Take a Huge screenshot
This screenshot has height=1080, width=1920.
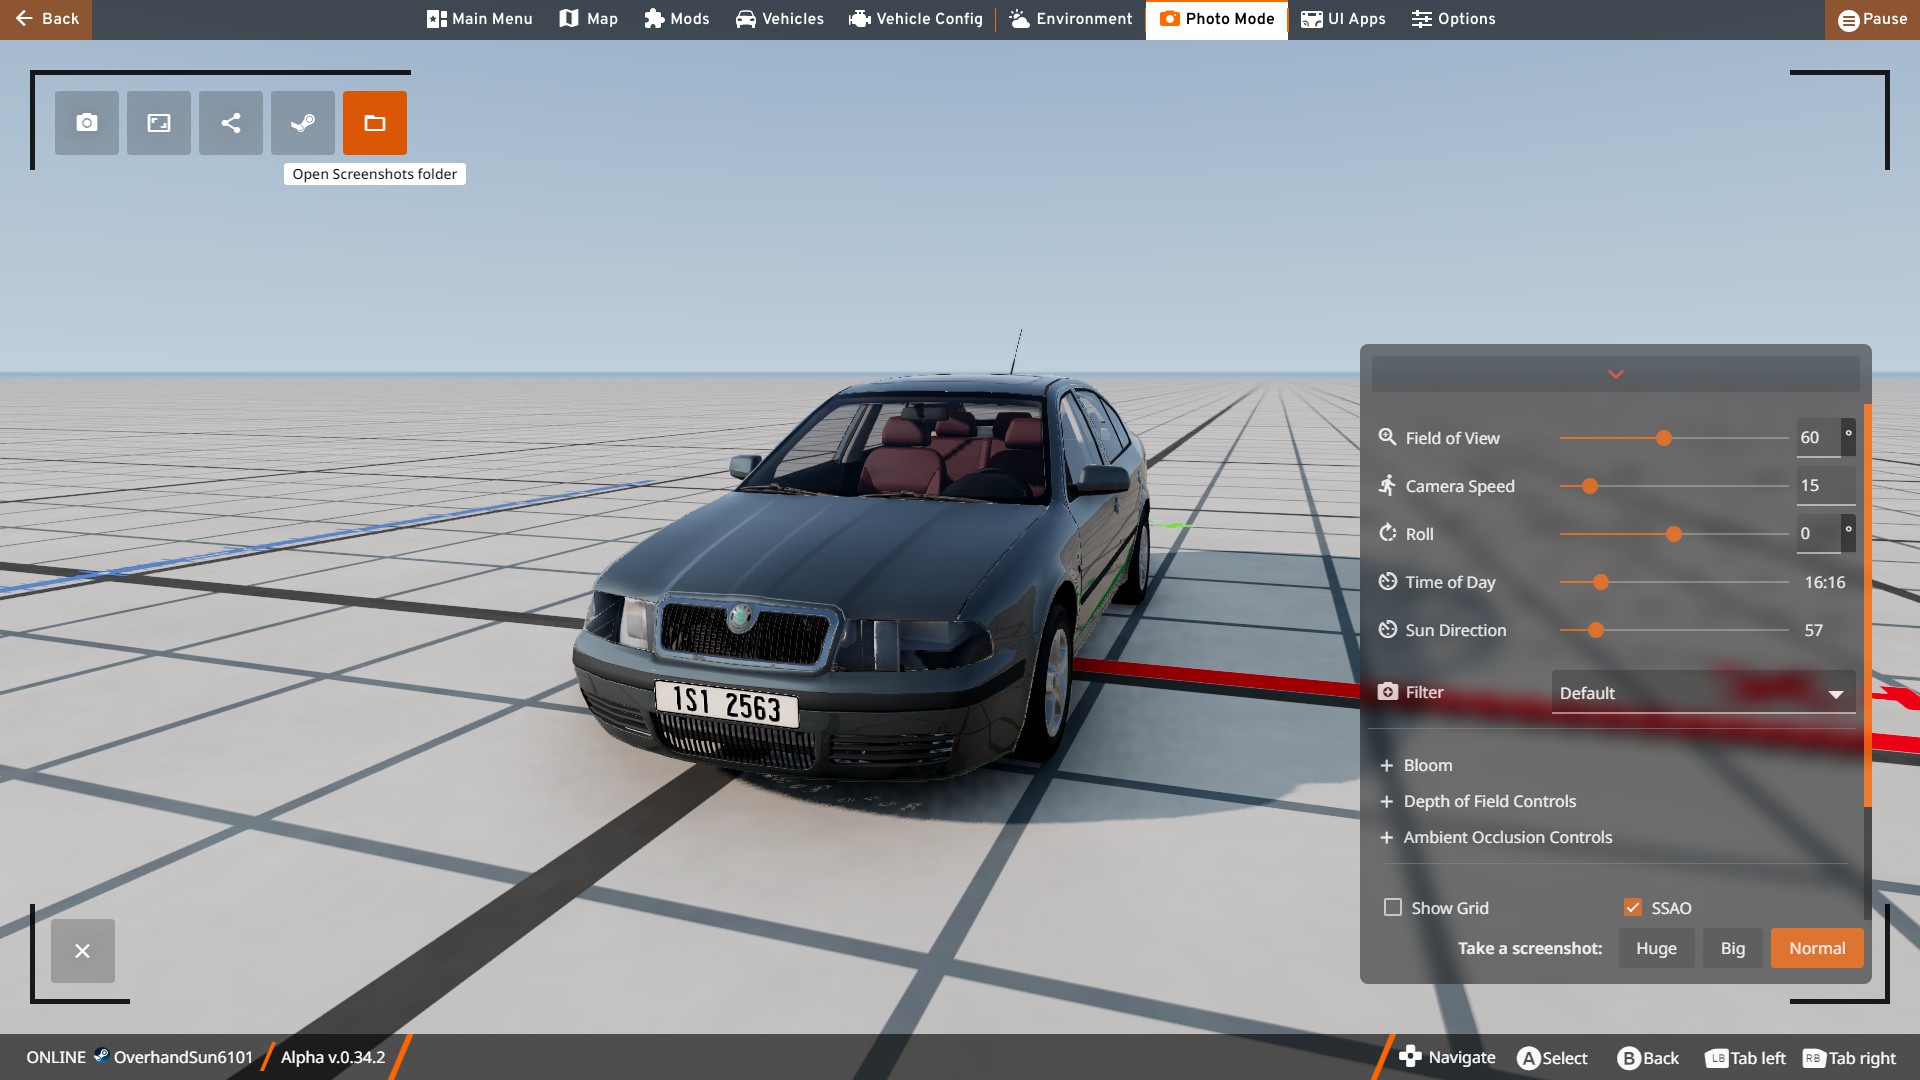[x=1656, y=948]
